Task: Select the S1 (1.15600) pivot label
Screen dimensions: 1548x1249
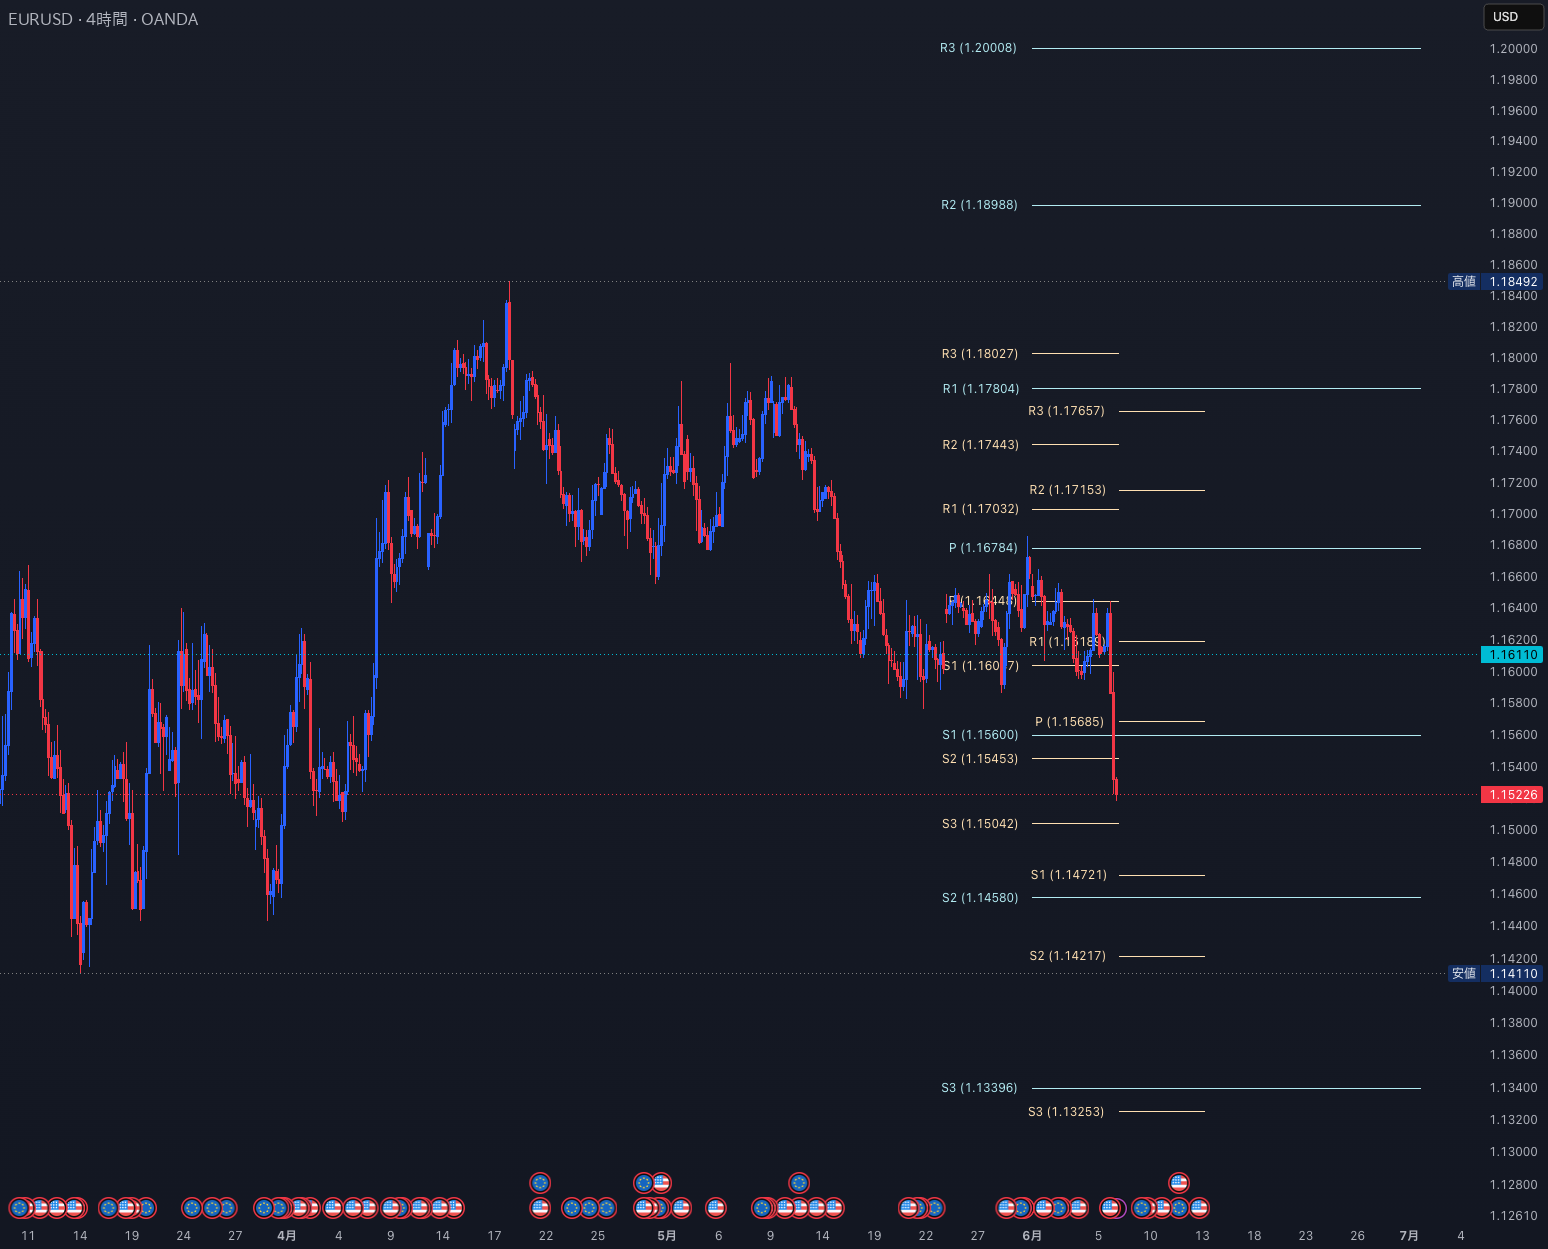Action: tap(980, 735)
